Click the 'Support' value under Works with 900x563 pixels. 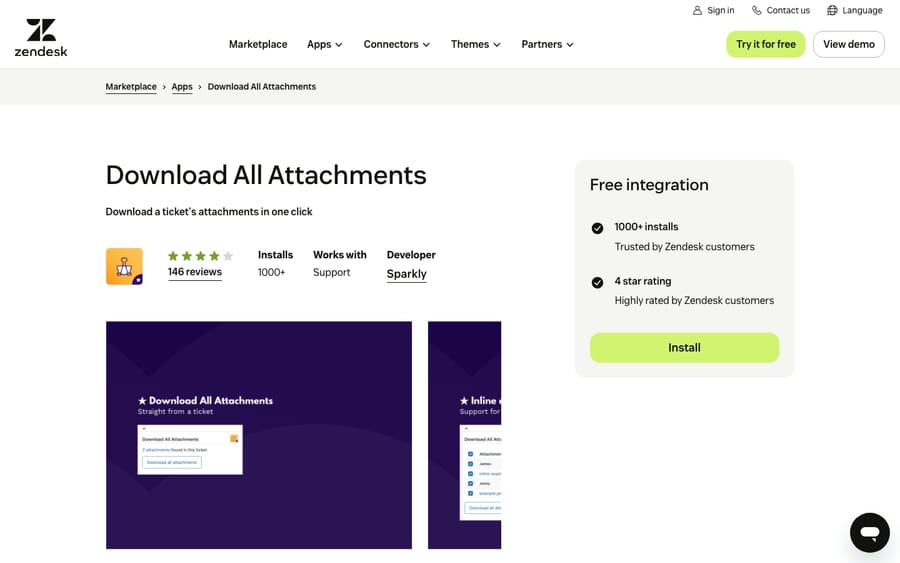[332, 273]
